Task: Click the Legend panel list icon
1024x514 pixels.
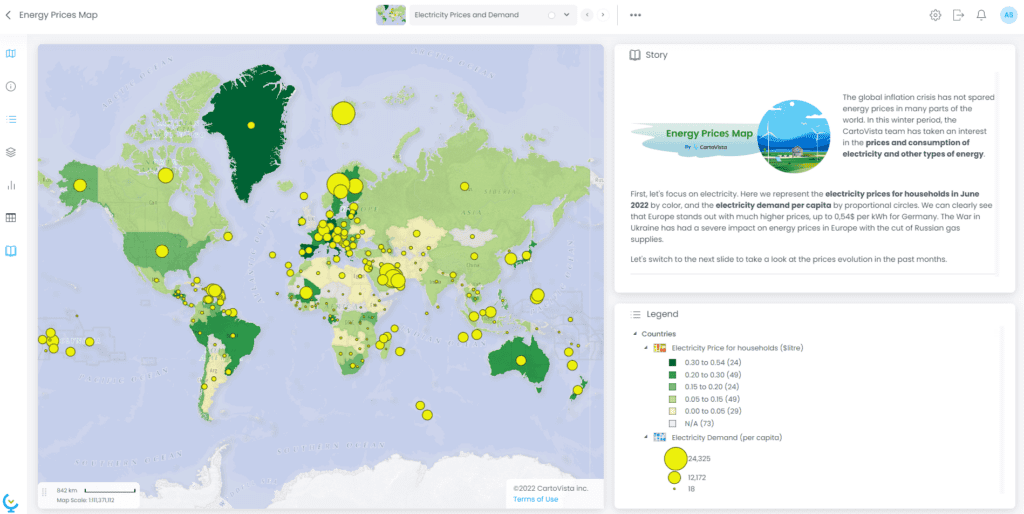Action: pos(635,314)
